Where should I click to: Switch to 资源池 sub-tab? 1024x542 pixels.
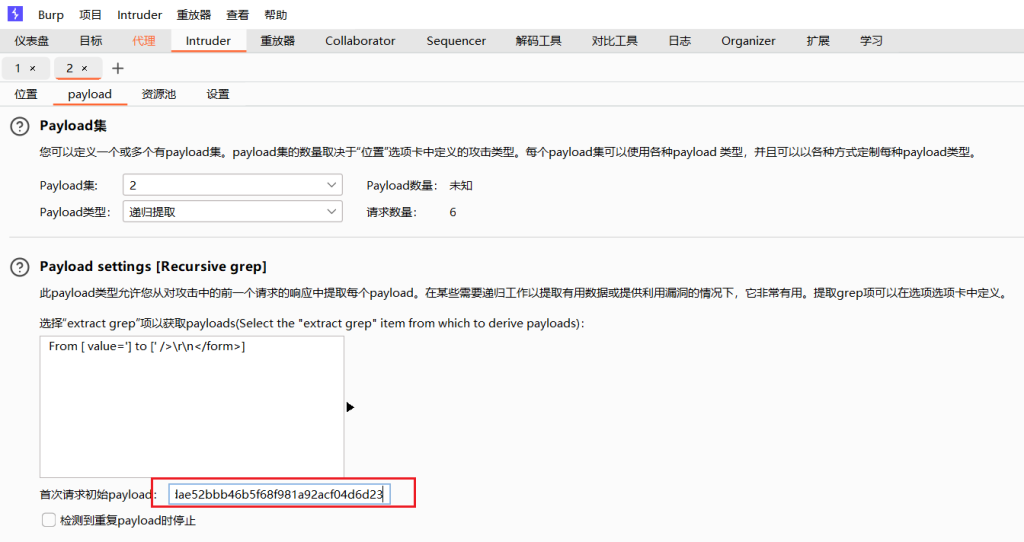(x=158, y=94)
